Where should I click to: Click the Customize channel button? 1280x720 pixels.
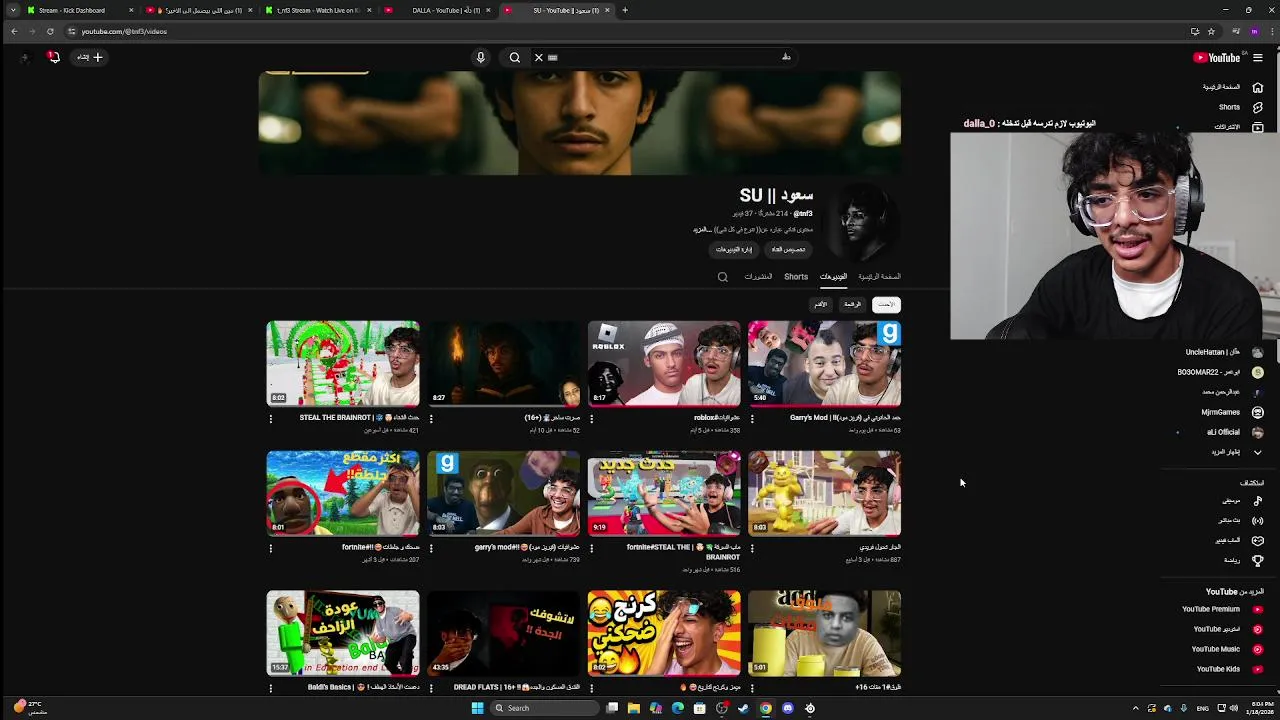(x=788, y=249)
